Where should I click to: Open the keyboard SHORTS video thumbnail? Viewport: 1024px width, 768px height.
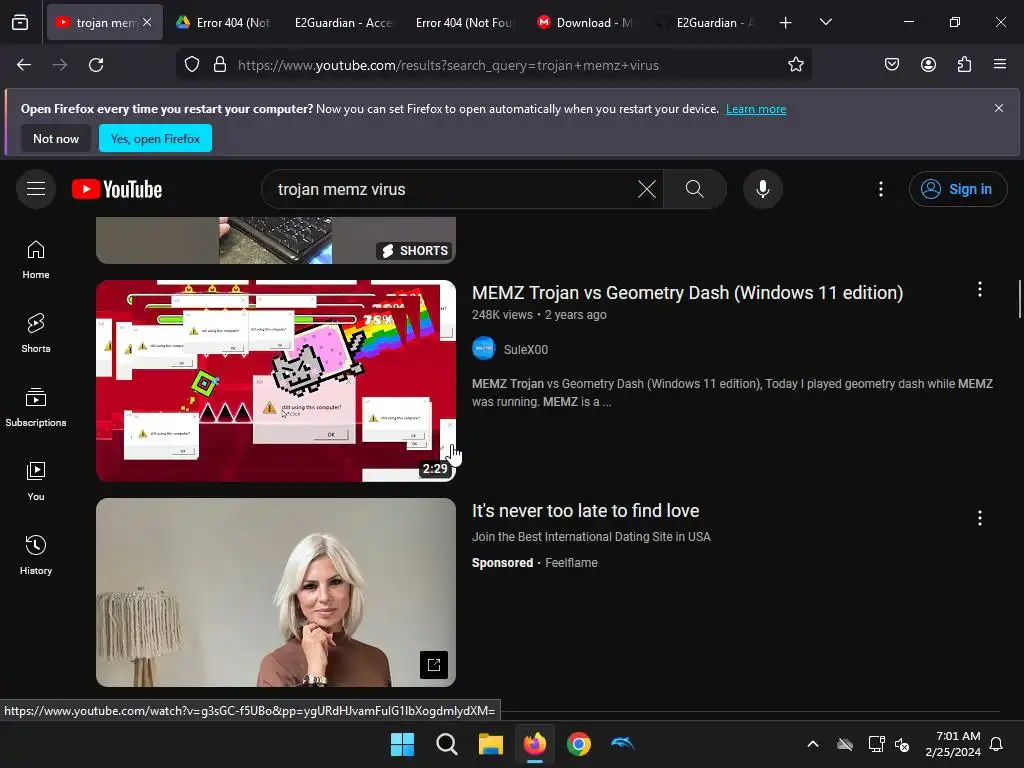click(276, 240)
